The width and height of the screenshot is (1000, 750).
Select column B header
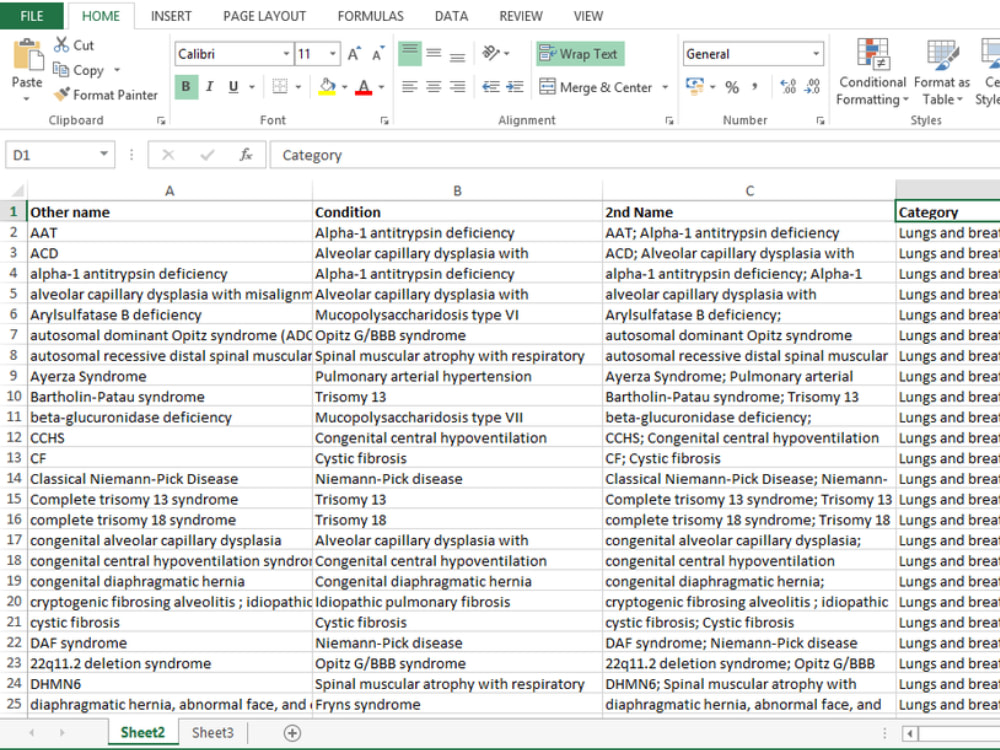point(457,191)
